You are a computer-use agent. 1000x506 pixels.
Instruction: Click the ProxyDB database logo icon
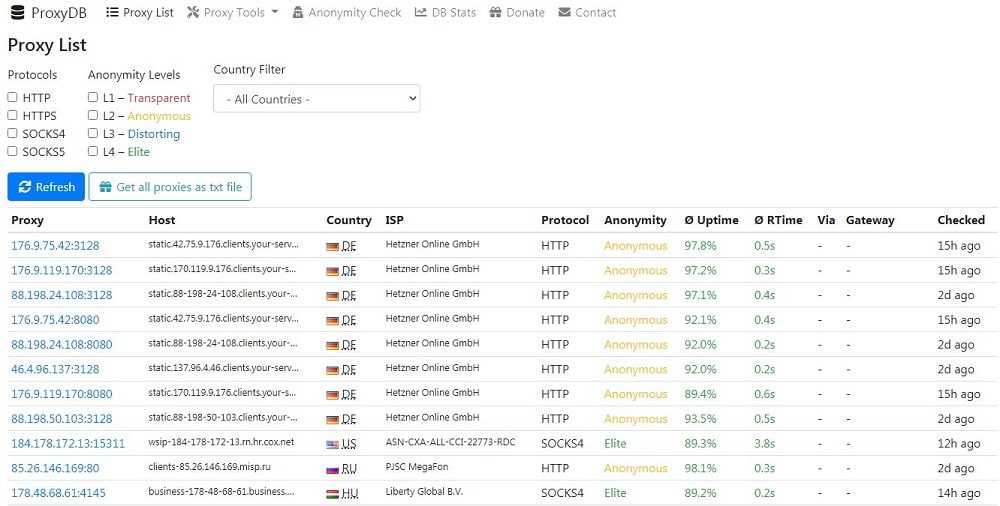coord(17,13)
